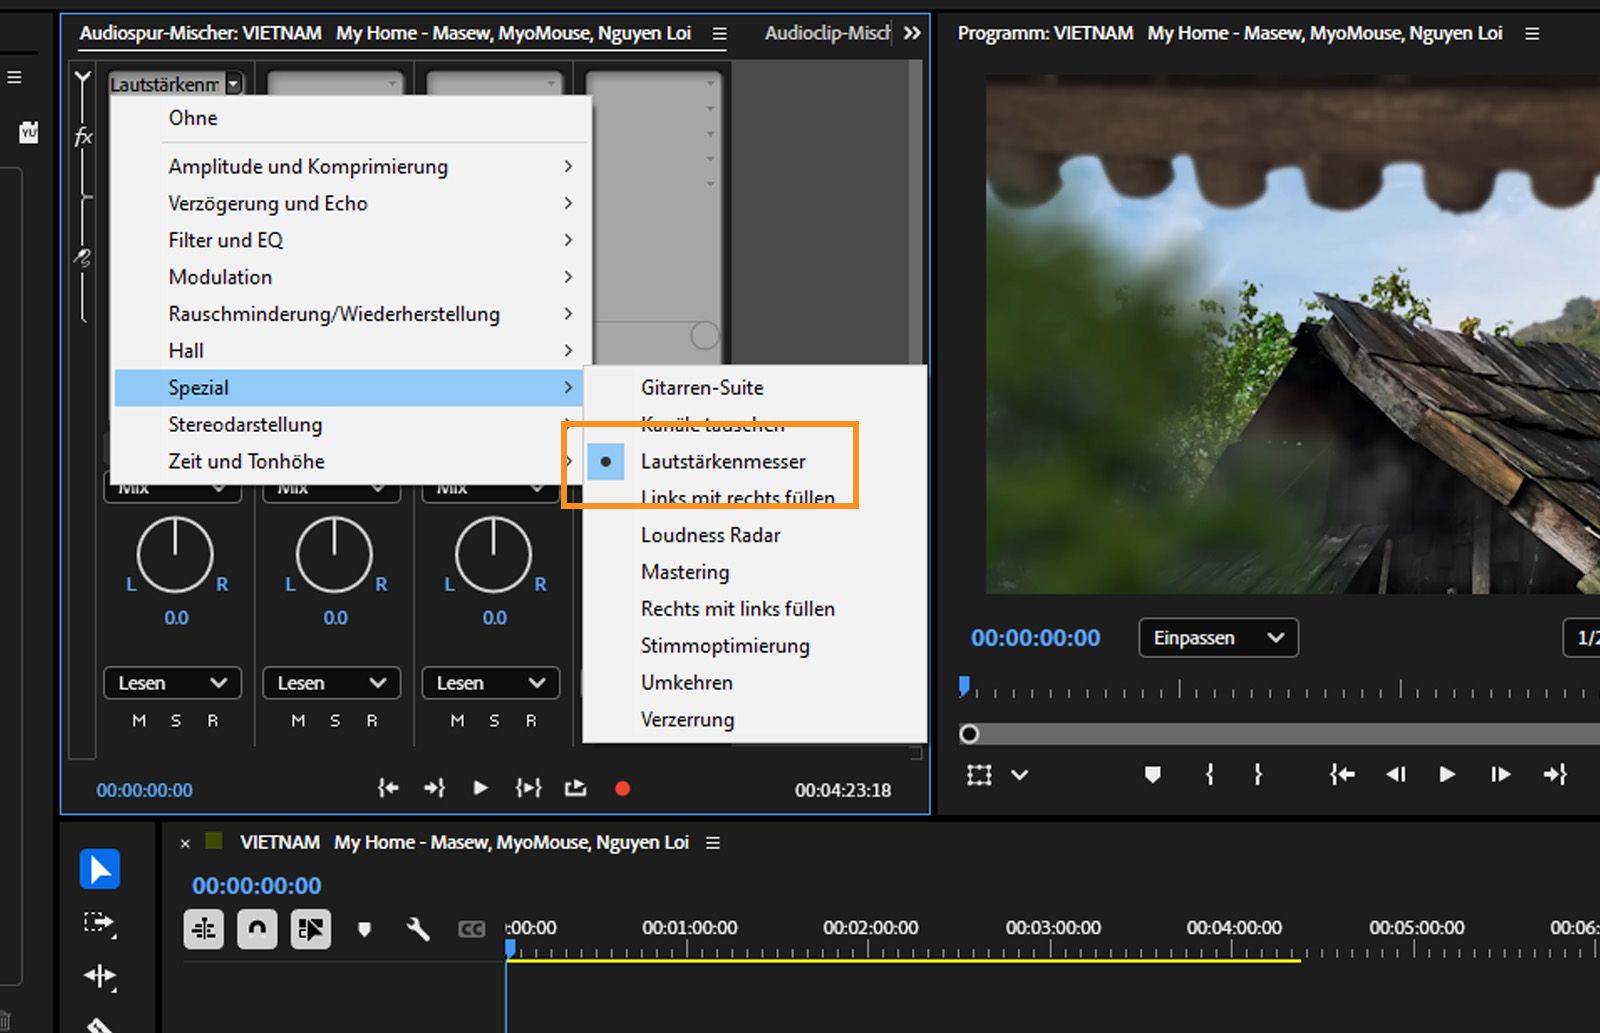Image resolution: width=1600 pixels, height=1033 pixels.
Task: Toggle loop playback in audio mixer
Action: point(575,789)
